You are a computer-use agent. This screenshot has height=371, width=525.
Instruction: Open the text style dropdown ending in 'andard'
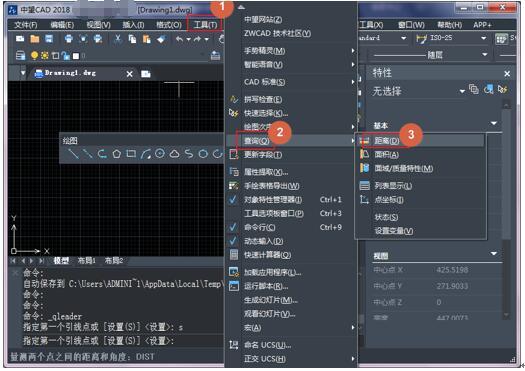[x=403, y=38]
